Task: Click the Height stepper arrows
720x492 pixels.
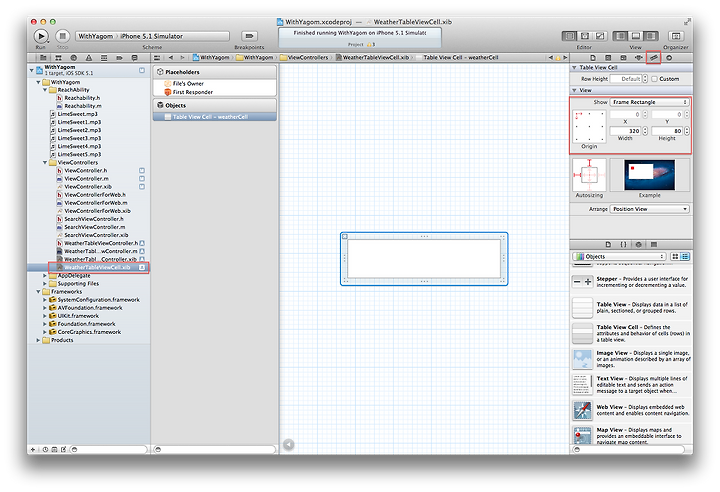Action: coord(686,131)
